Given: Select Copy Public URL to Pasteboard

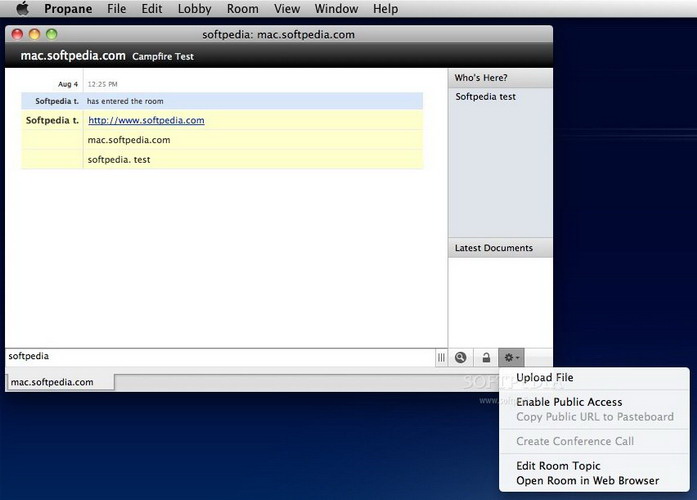Looking at the screenshot, I should click(594, 417).
